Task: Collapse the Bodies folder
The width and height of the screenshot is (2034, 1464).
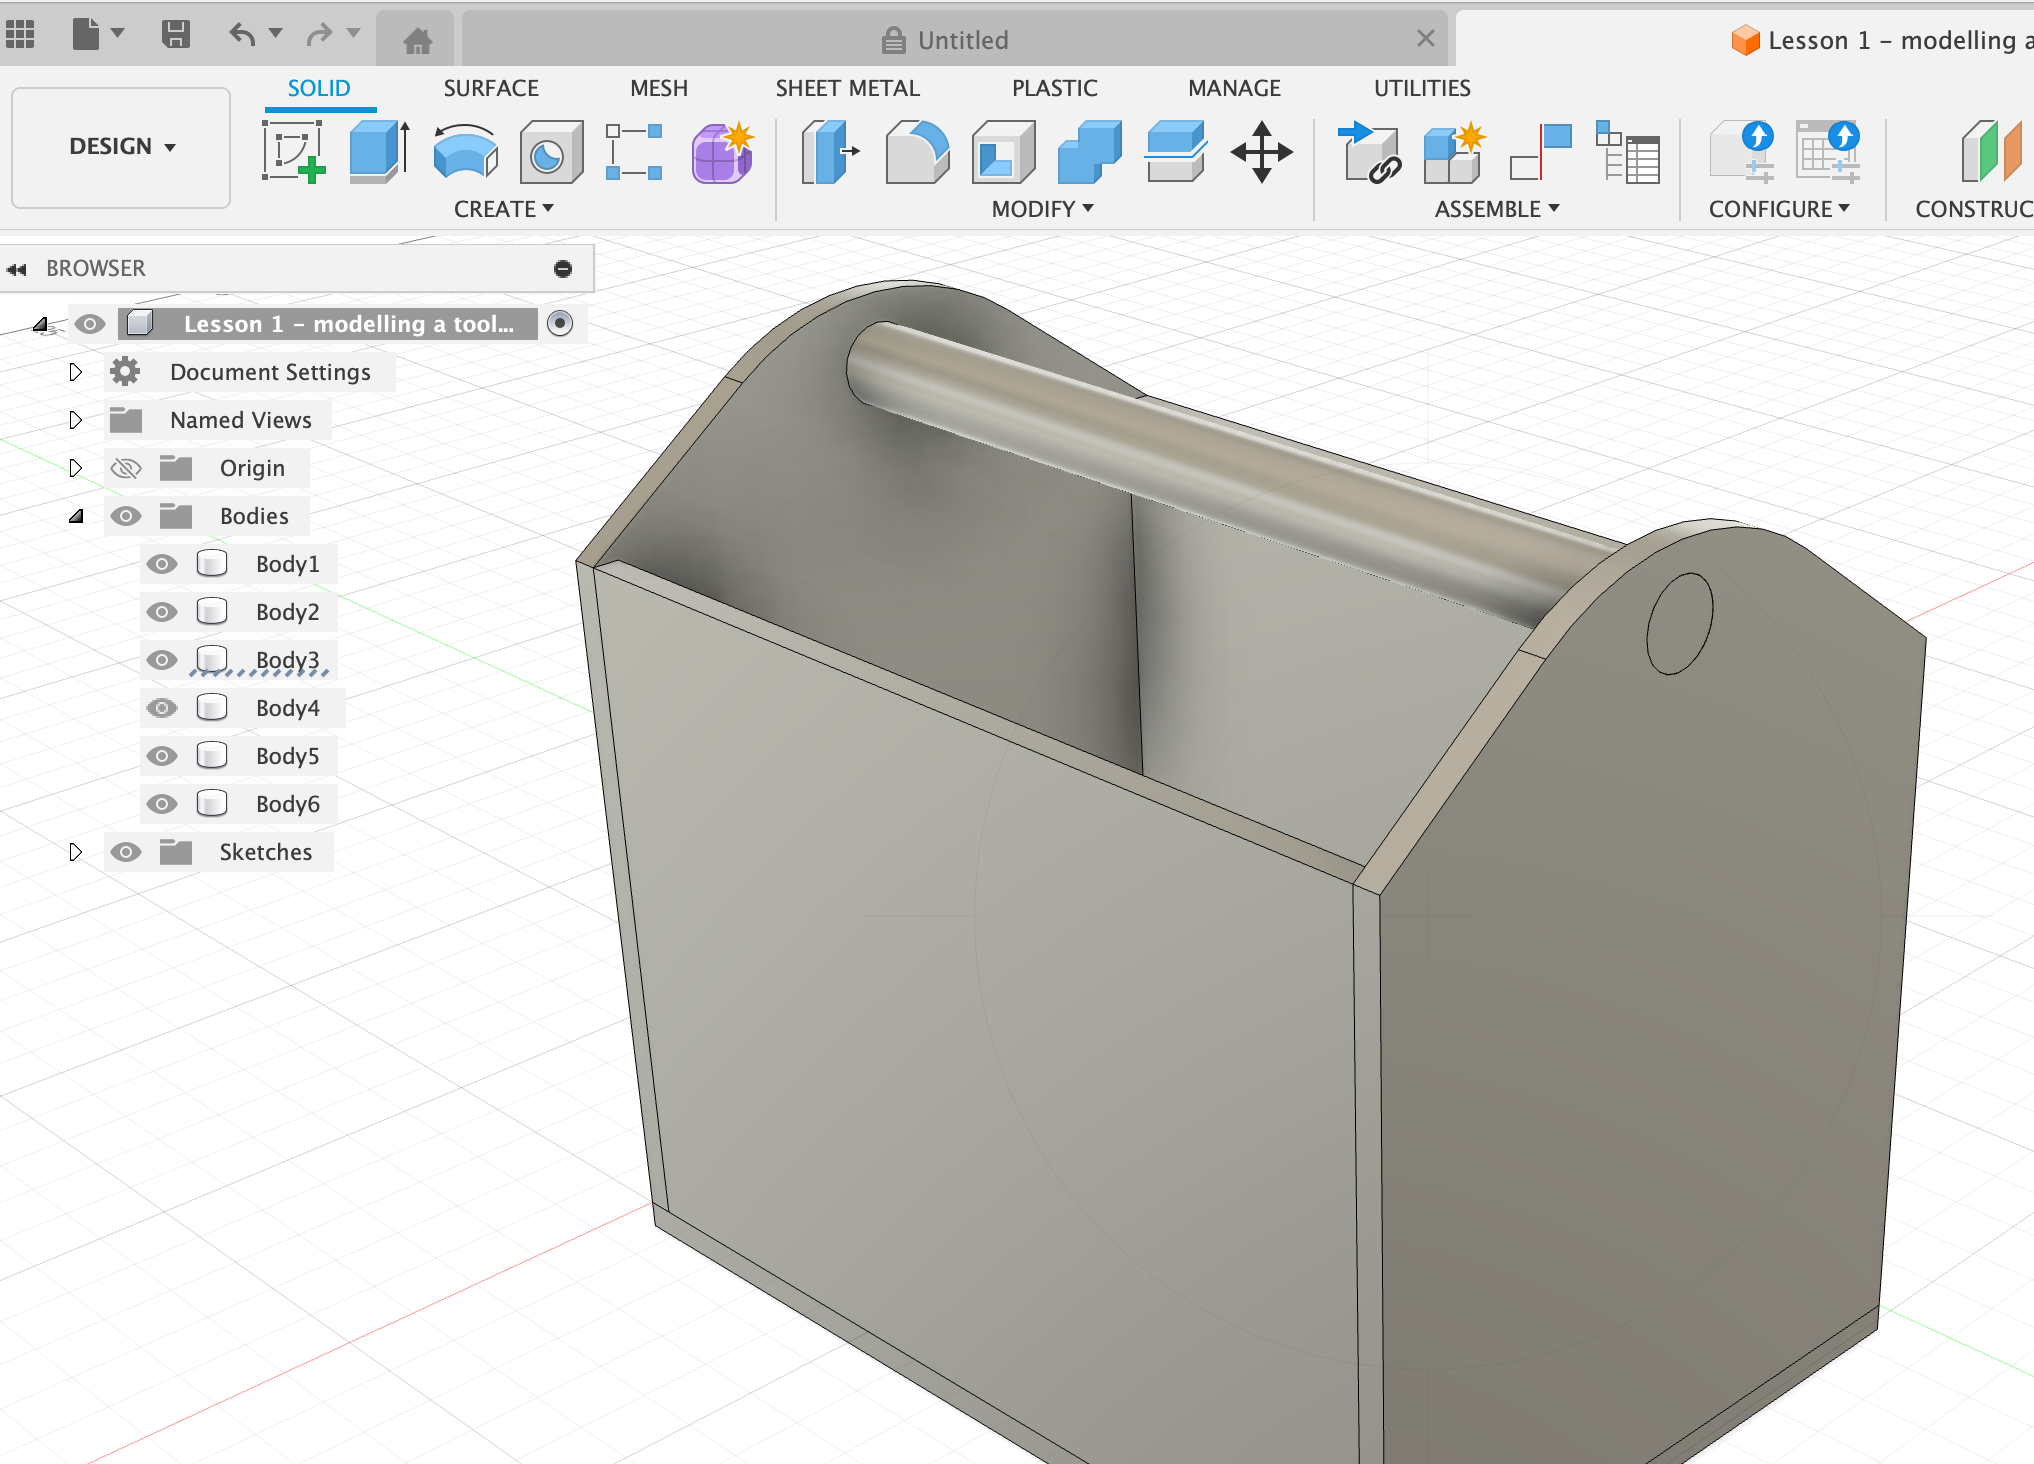Action: [75, 516]
